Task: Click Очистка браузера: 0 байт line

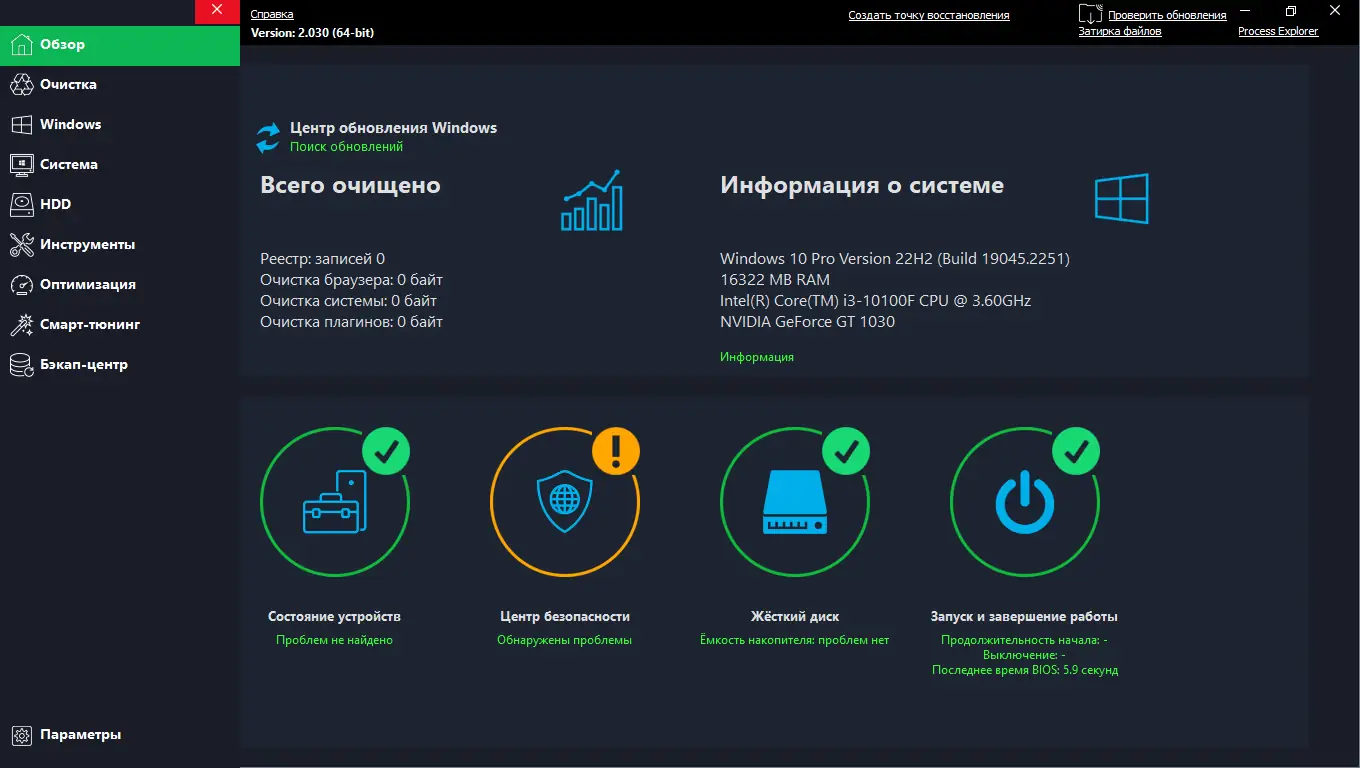Action: (x=351, y=280)
